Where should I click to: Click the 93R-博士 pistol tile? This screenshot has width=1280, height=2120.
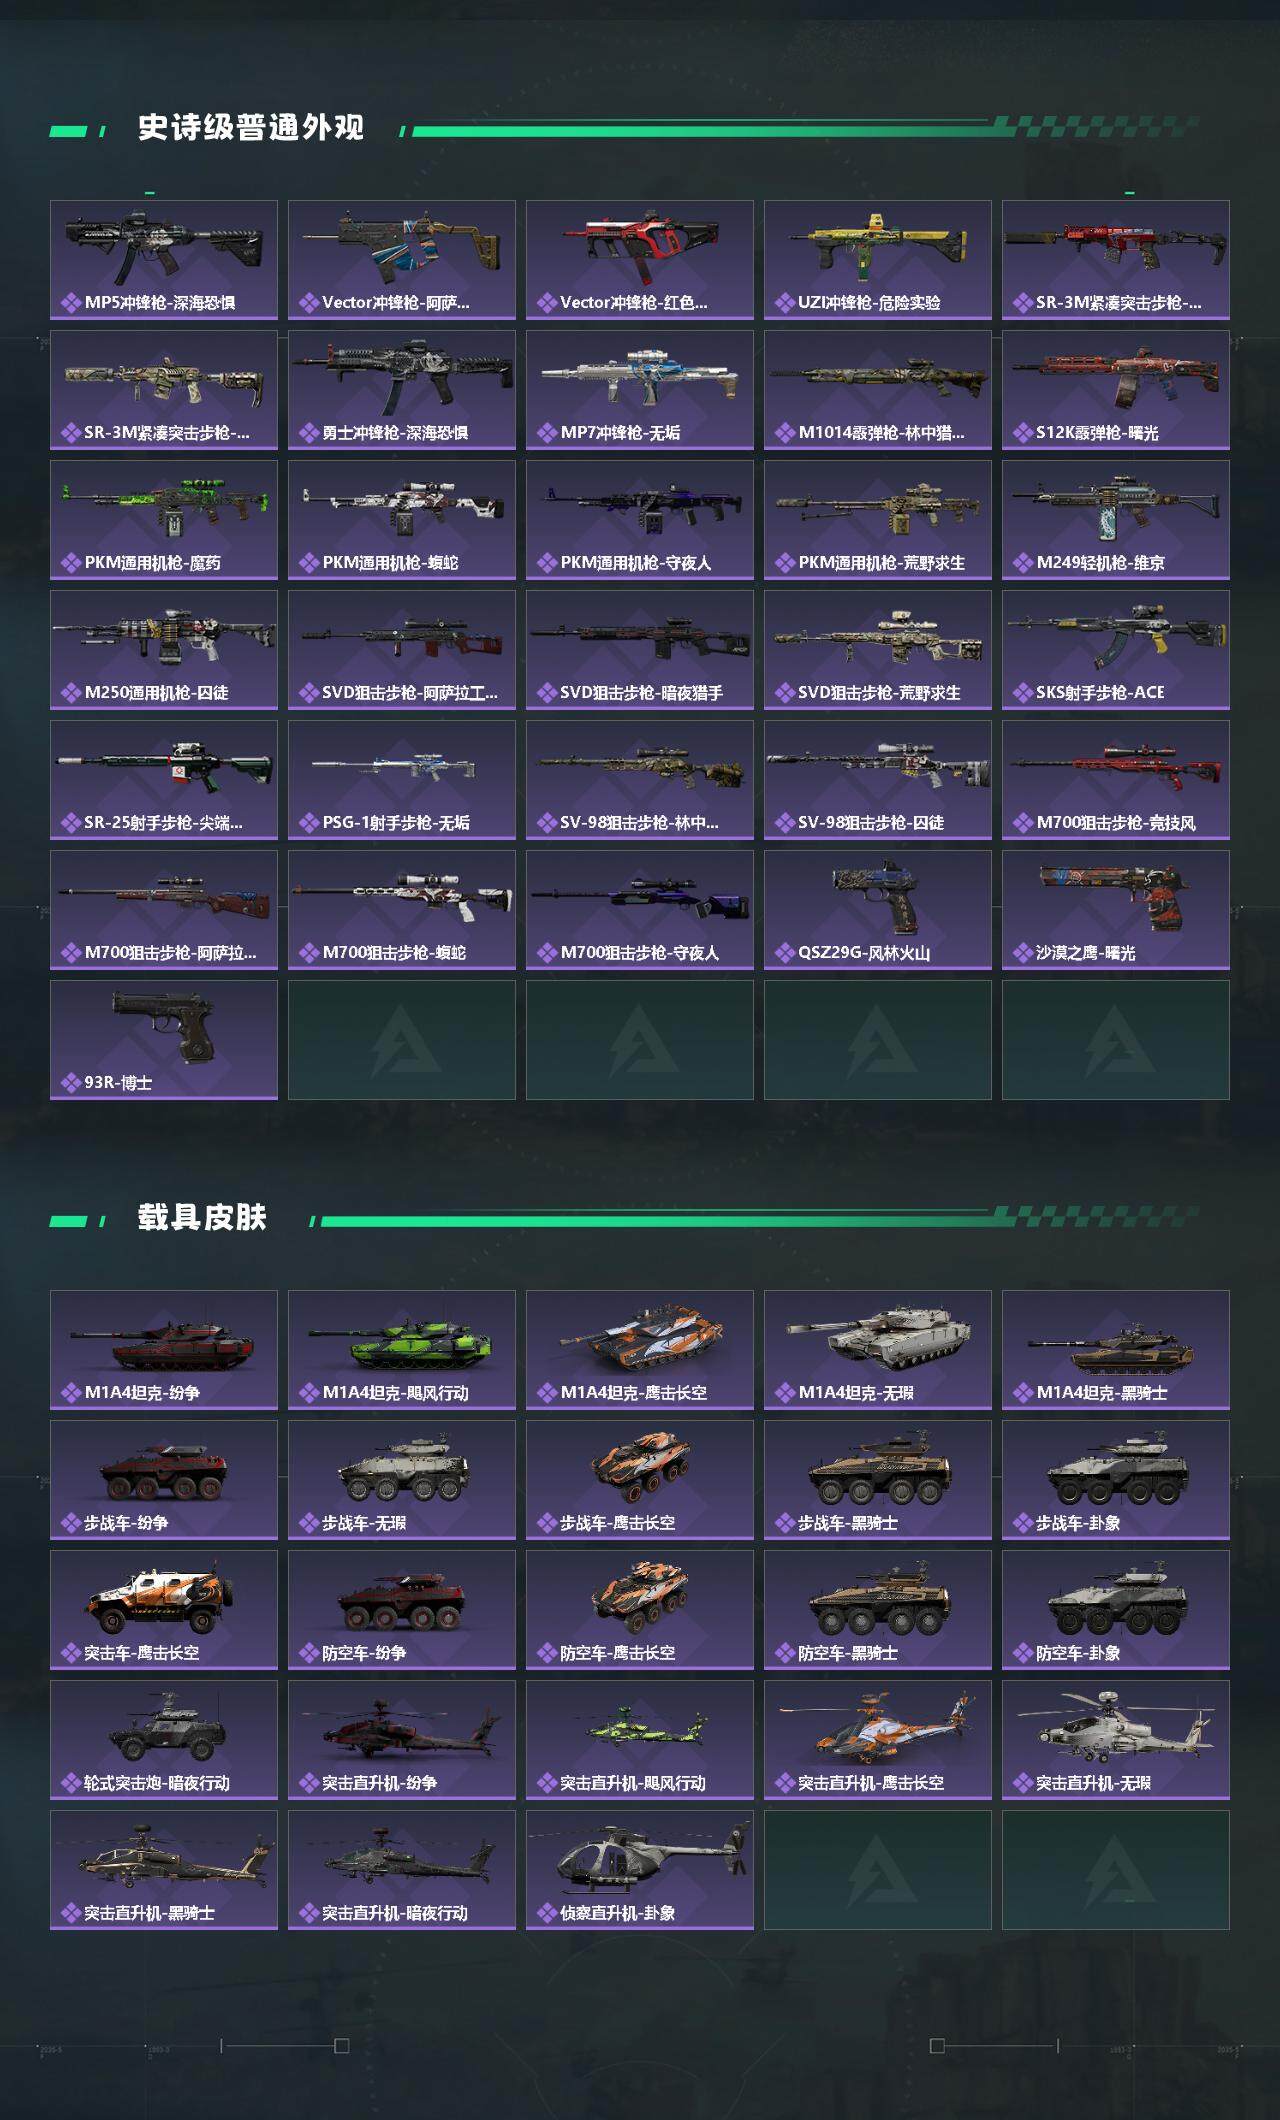click(164, 1040)
